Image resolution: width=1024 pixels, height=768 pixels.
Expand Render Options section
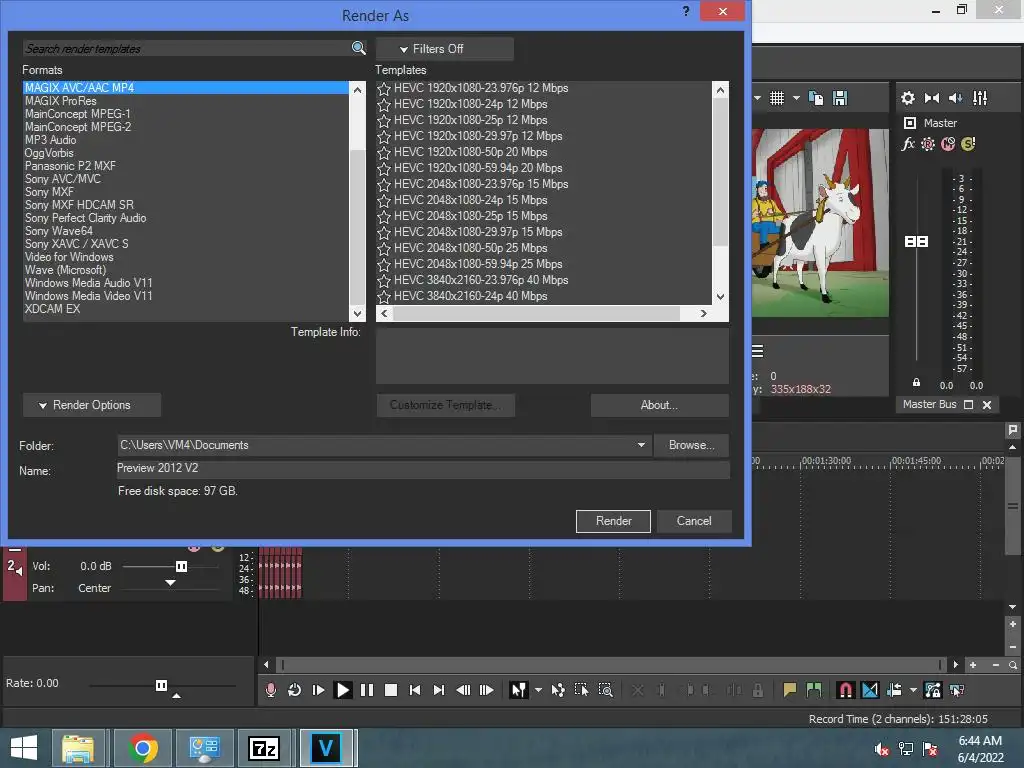(x=92, y=405)
